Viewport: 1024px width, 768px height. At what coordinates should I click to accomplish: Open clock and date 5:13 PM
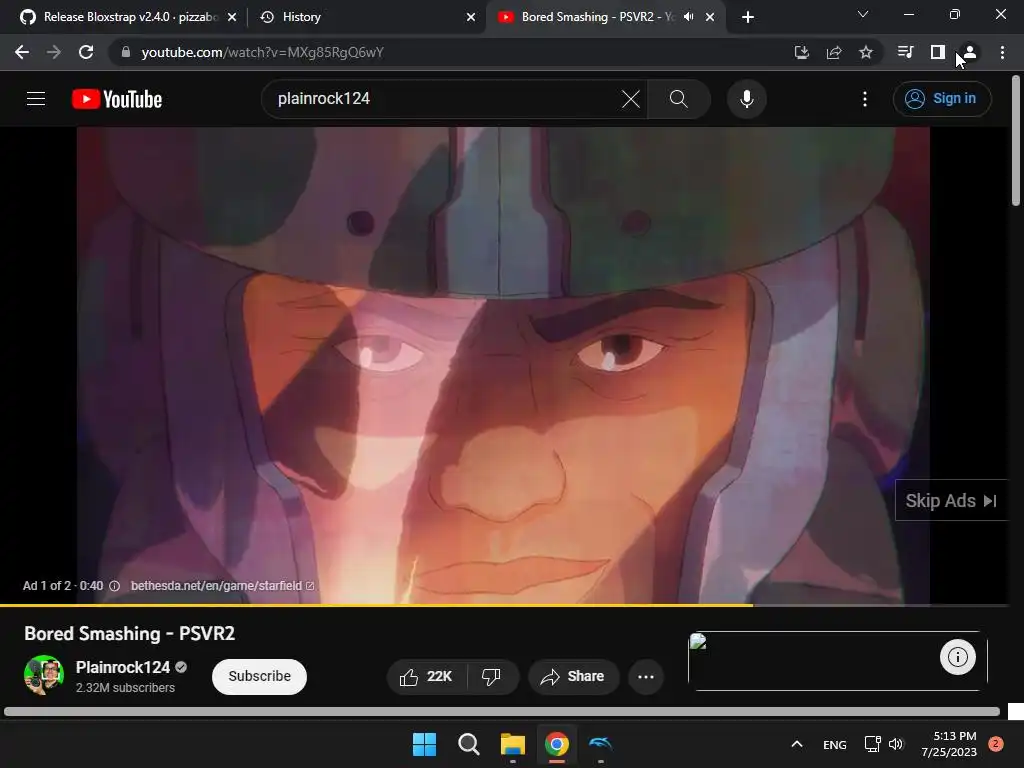coord(949,744)
